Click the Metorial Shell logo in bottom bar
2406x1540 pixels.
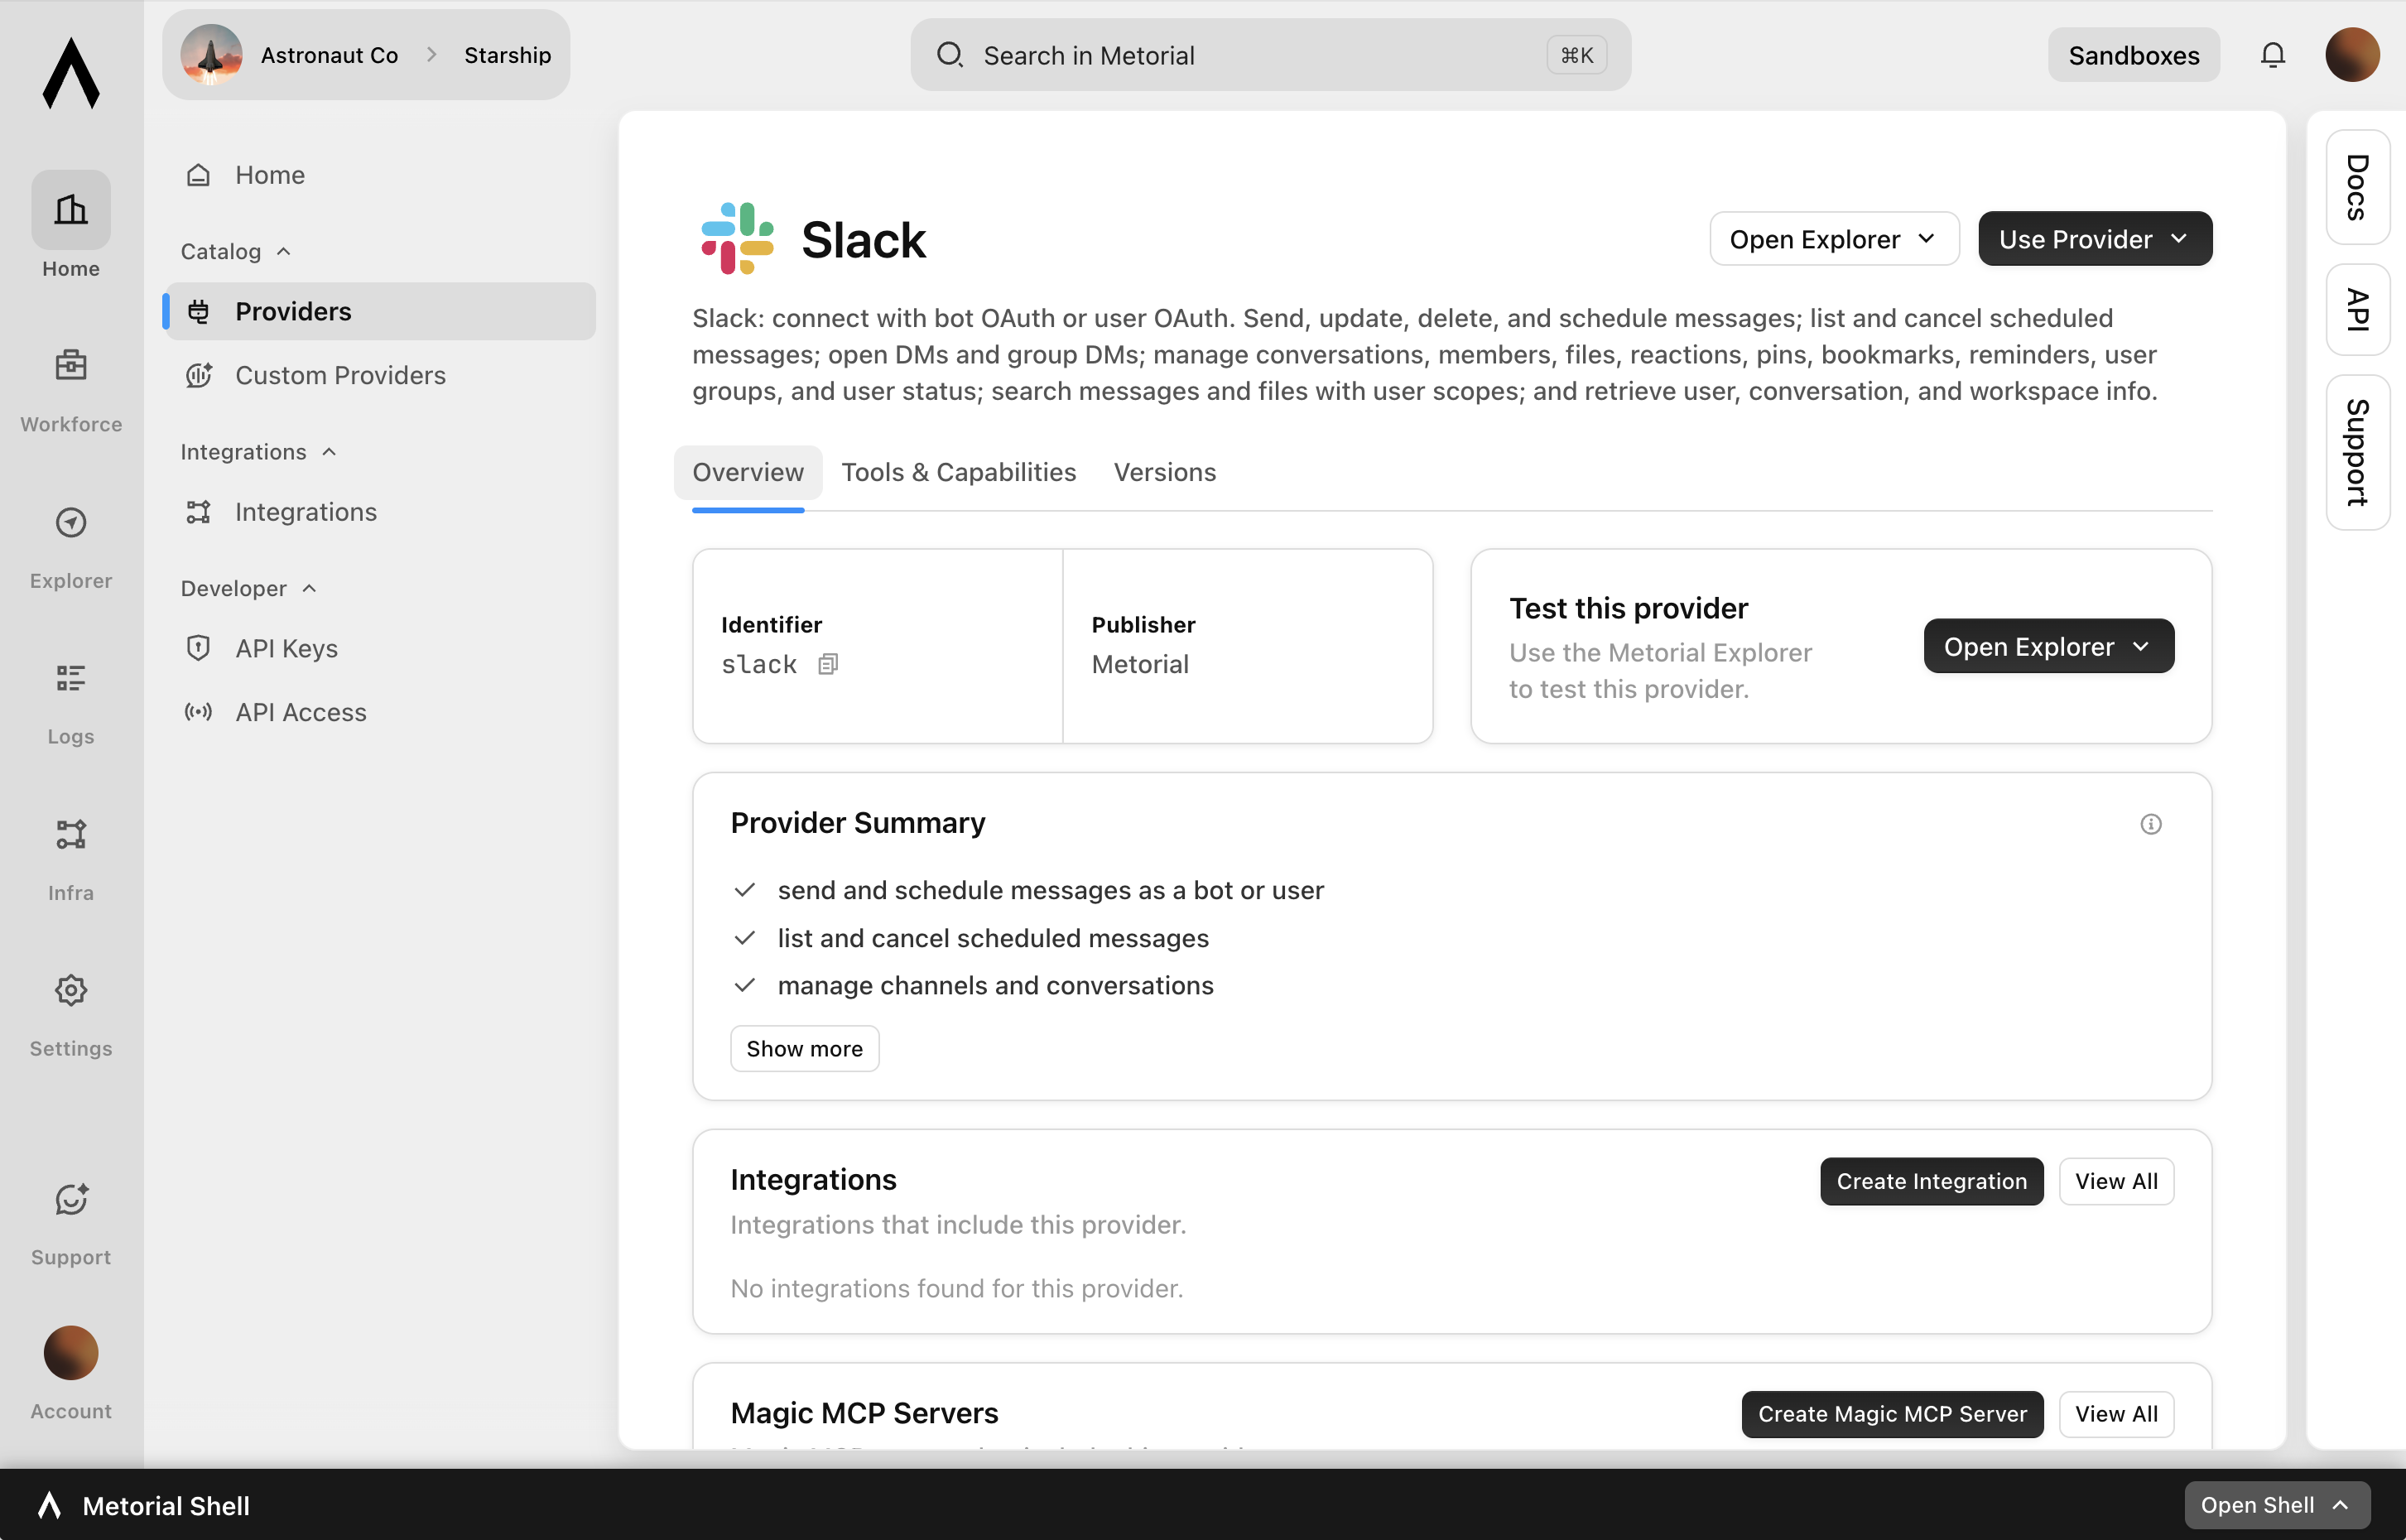click(x=49, y=1505)
